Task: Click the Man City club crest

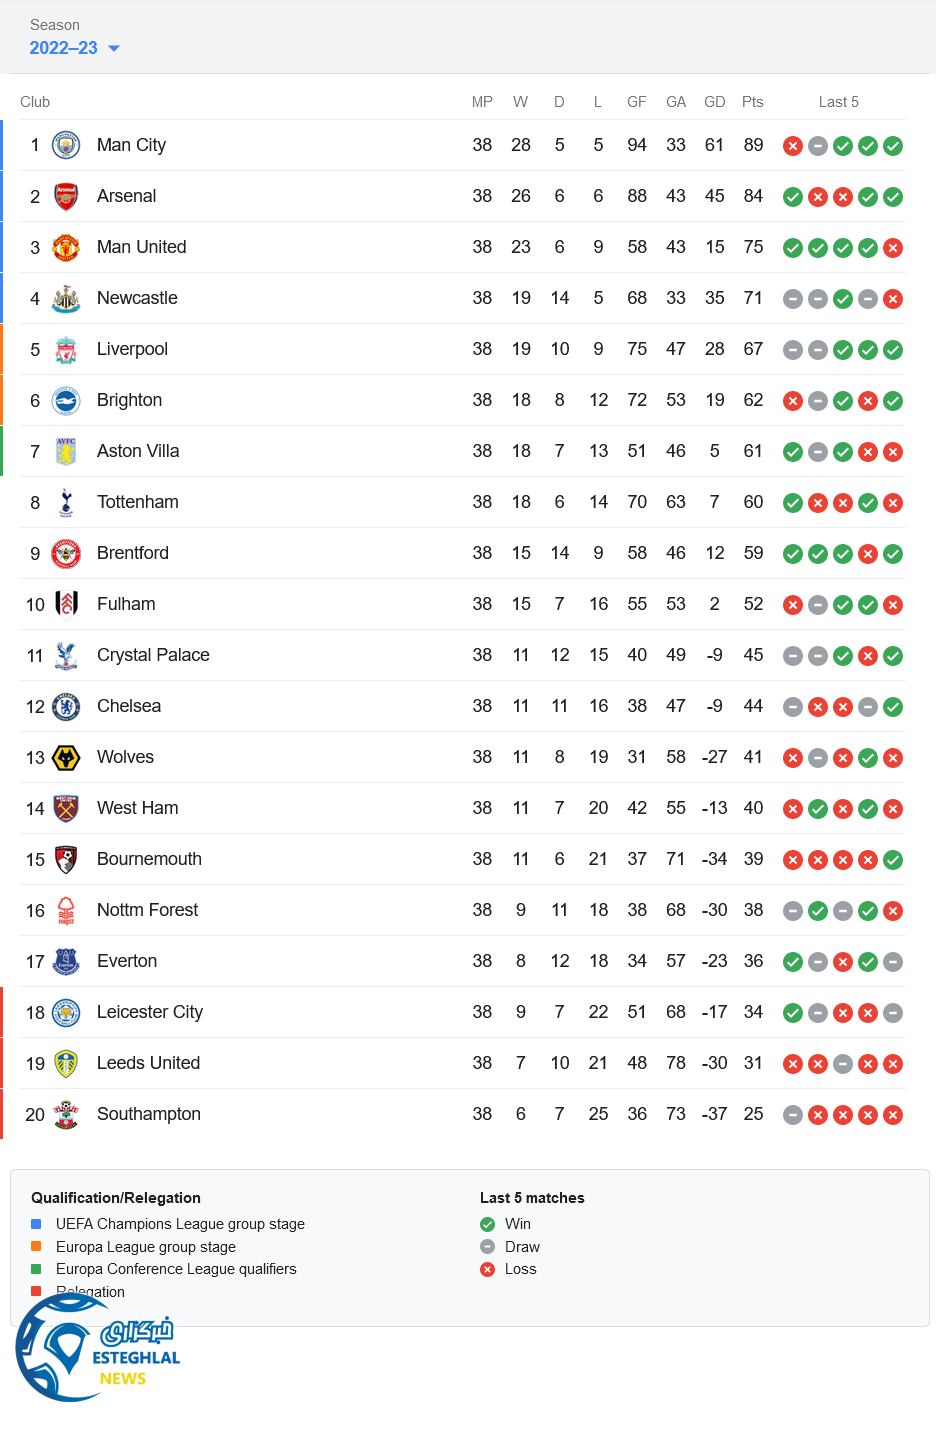Action: pyautogui.click(x=66, y=146)
